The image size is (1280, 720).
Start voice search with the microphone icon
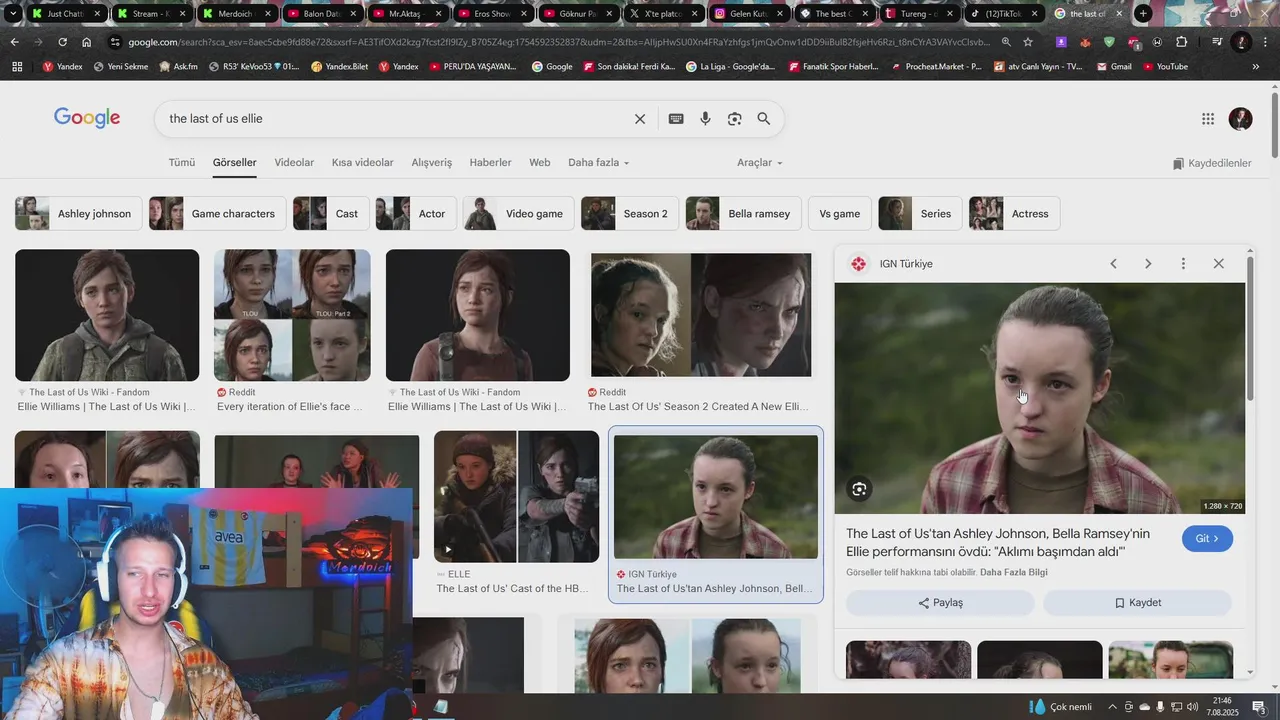705,119
